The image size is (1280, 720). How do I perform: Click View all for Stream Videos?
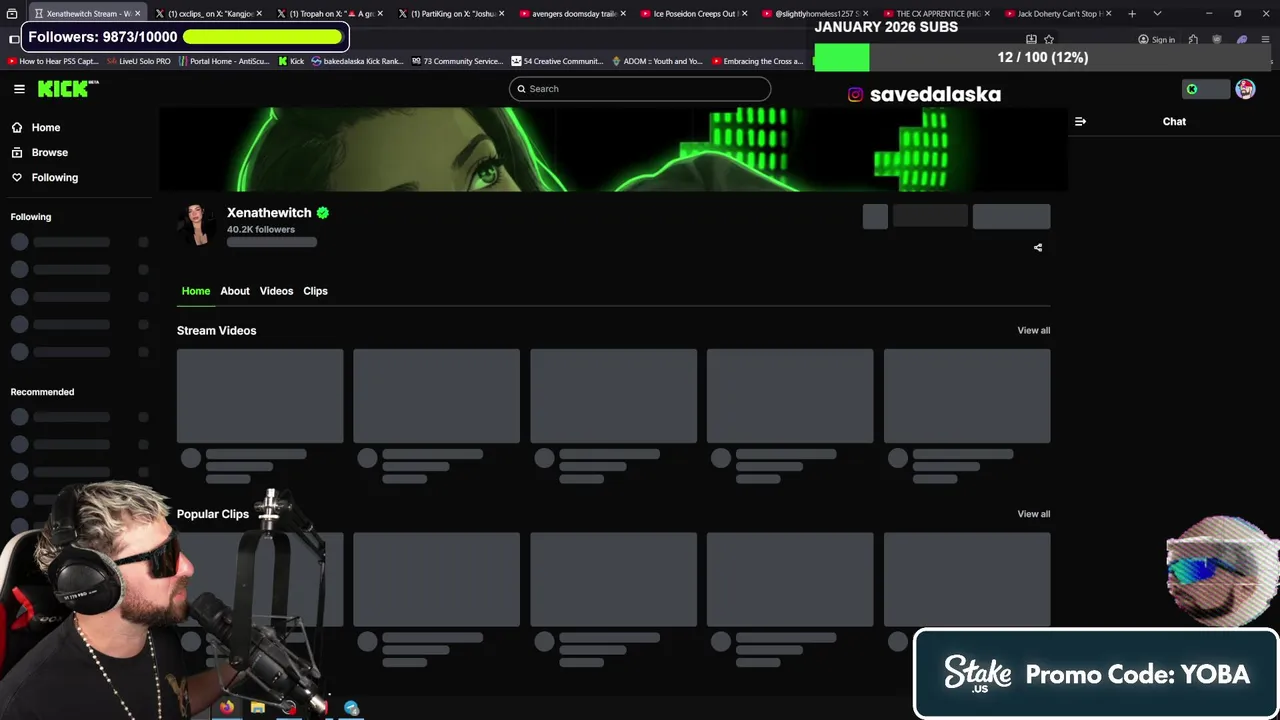click(1033, 331)
